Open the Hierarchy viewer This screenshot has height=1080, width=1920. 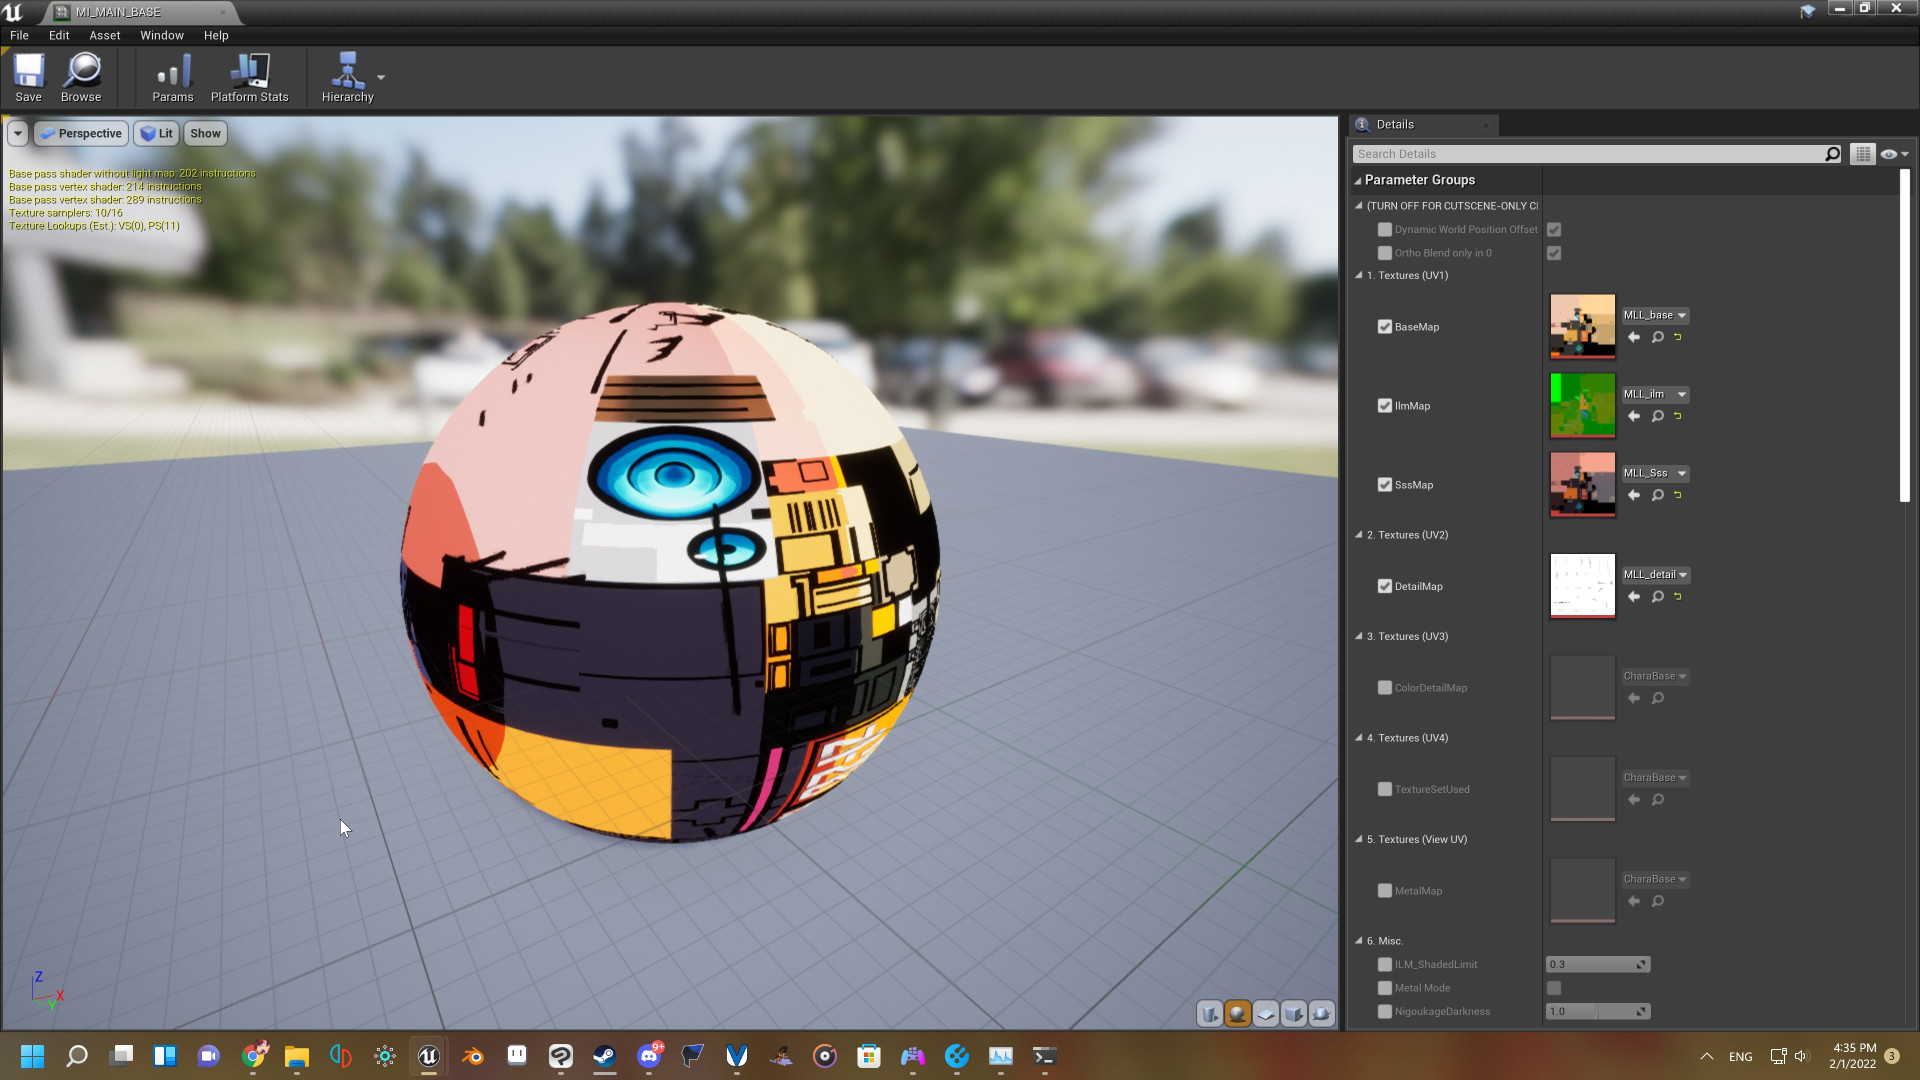pyautogui.click(x=347, y=77)
